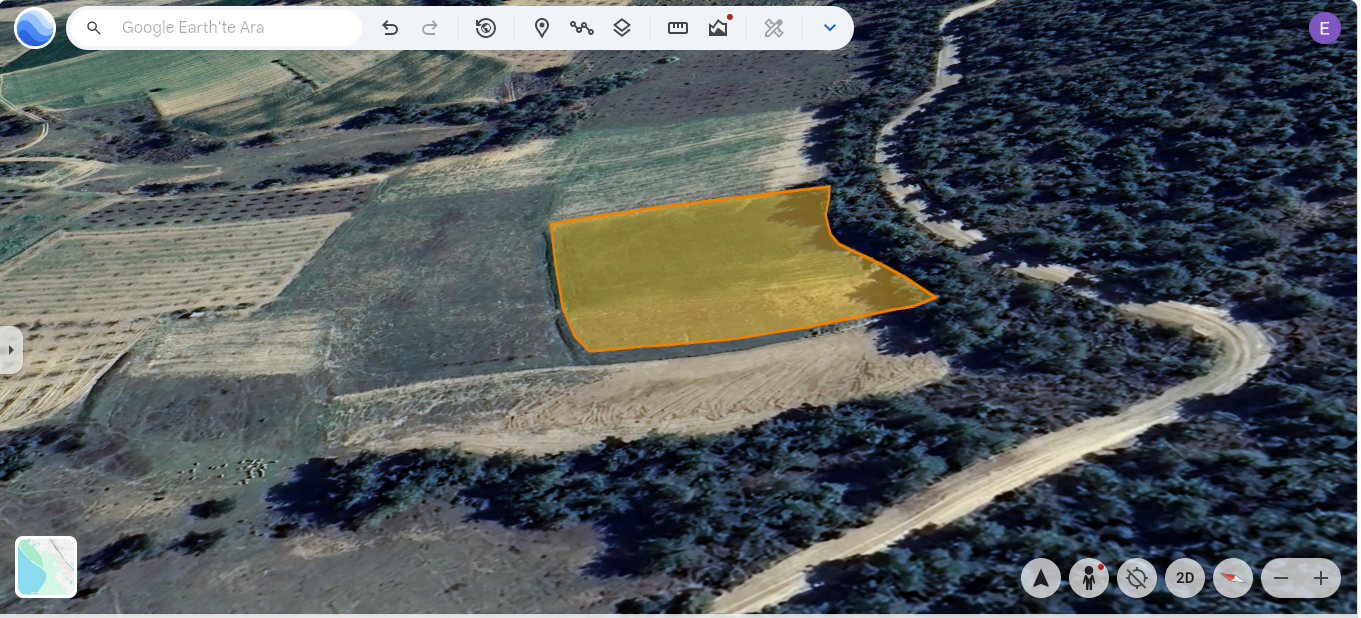
Task: Click the imagery icon with red dot
Action: 718,28
